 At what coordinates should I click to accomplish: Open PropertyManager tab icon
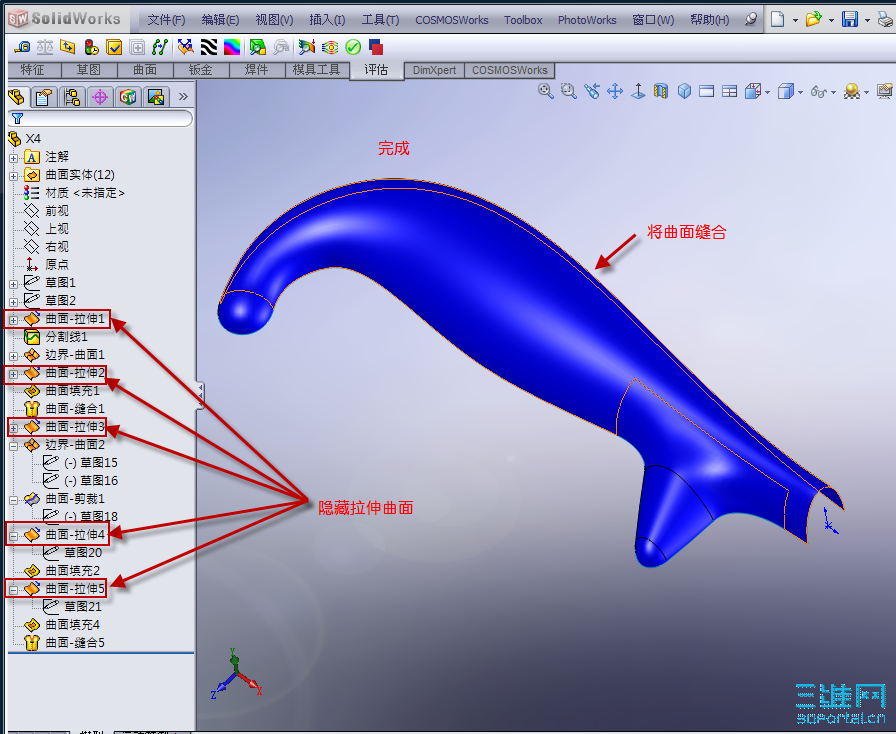tap(44, 97)
